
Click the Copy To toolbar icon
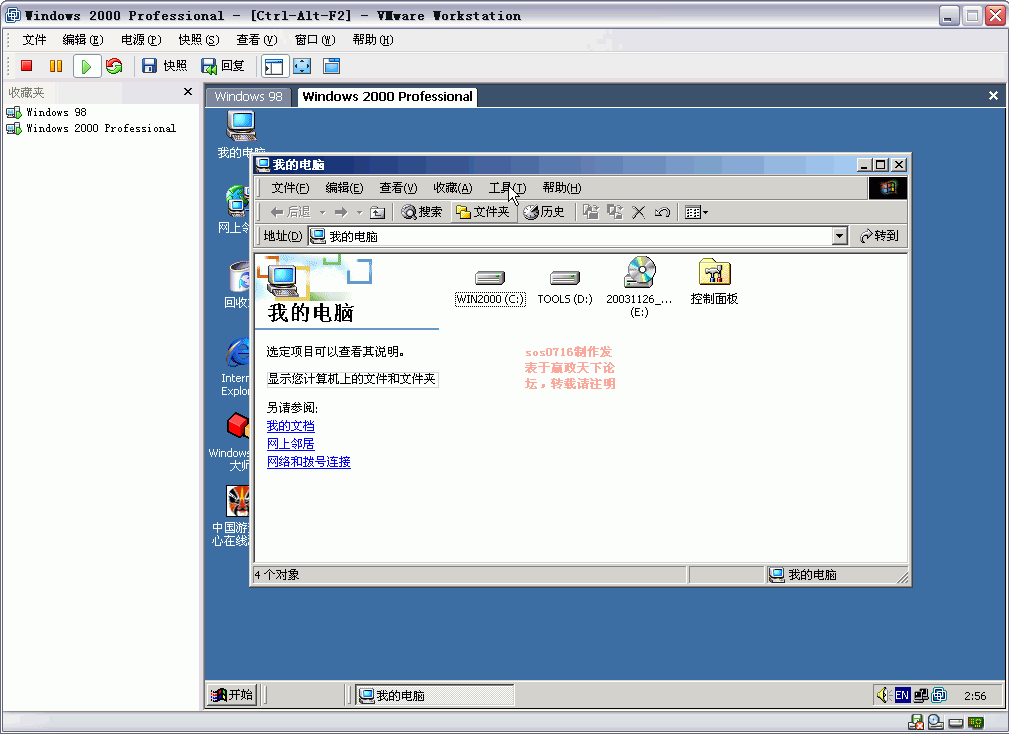(x=614, y=212)
